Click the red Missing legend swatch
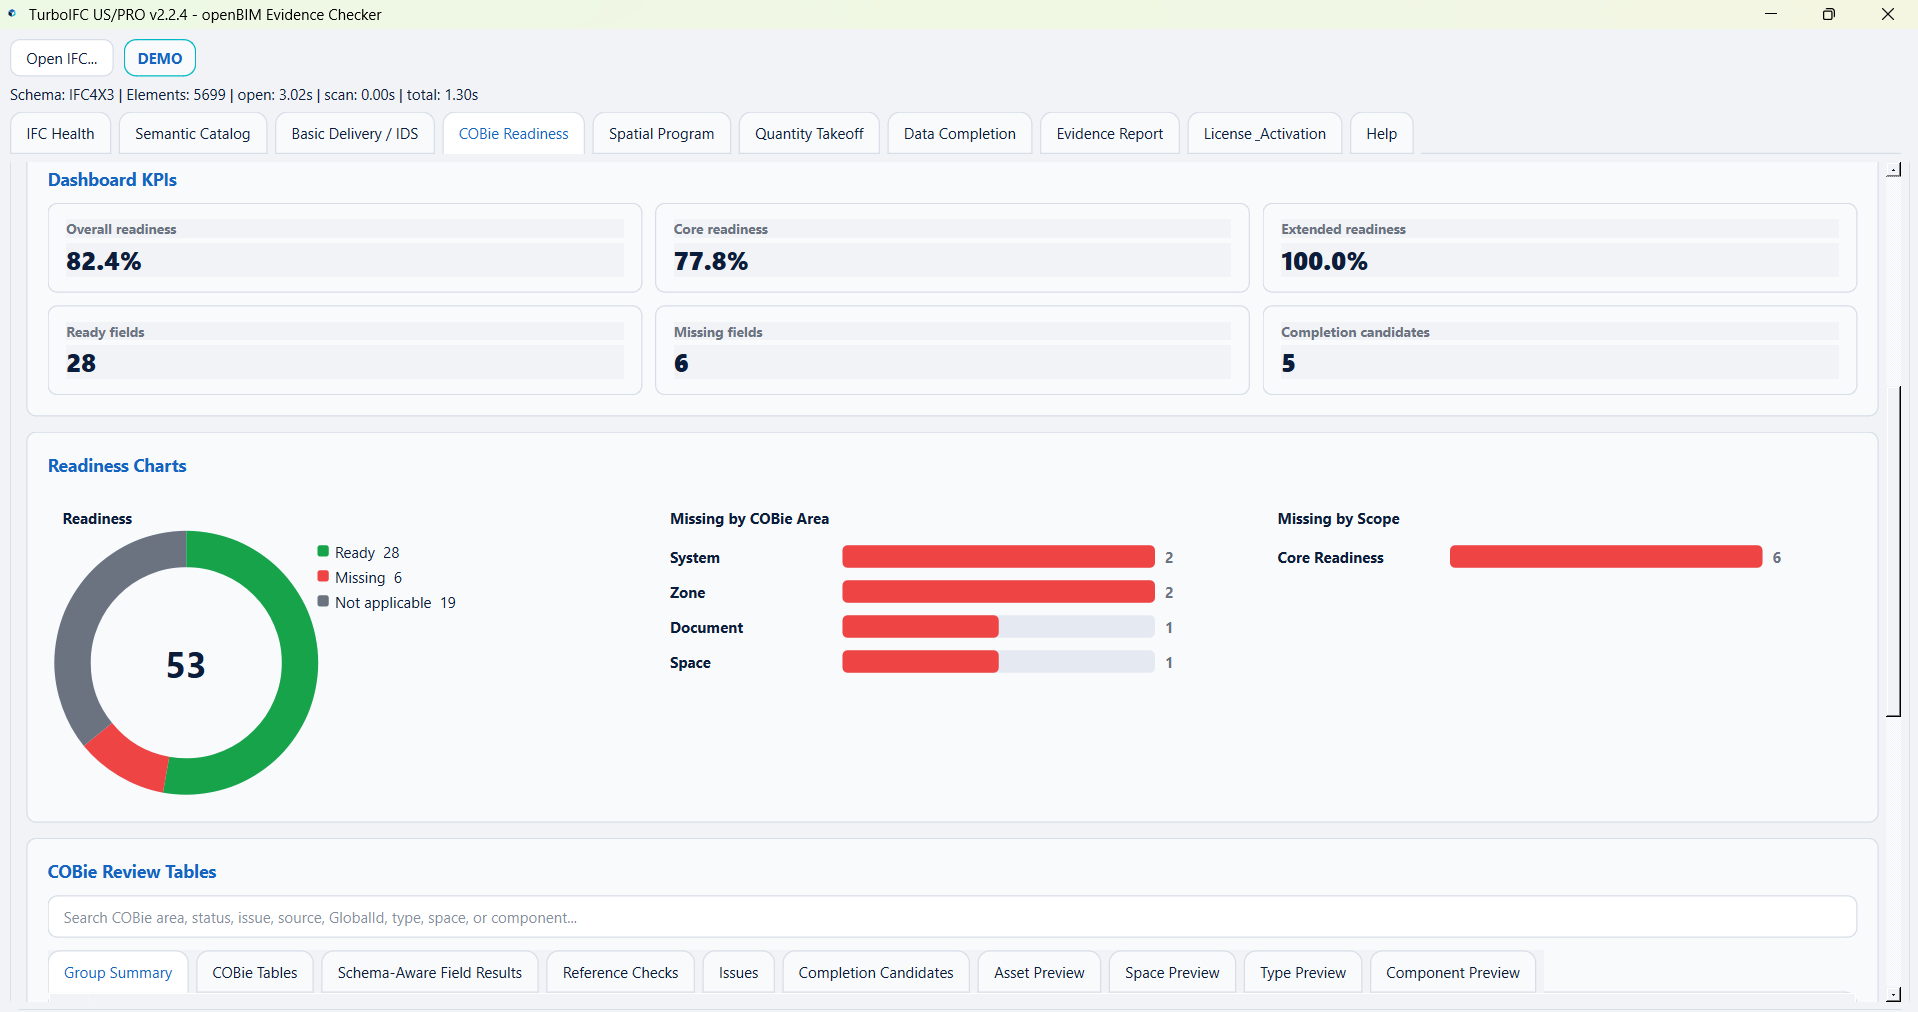Viewport: 1918px width, 1012px height. click(x=323, y=576)
